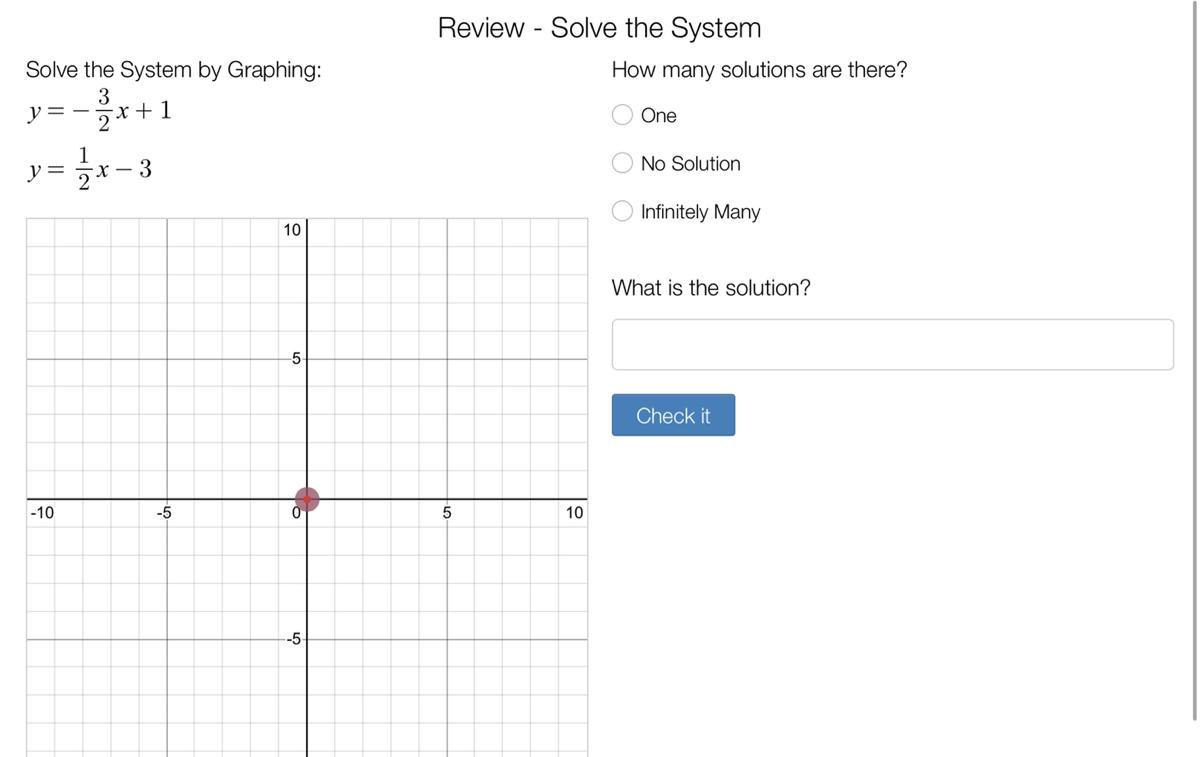Screen dimensions: 1200x757
Task: Click the "How many solutions are there?" prompt
Action: pos(759,70)
